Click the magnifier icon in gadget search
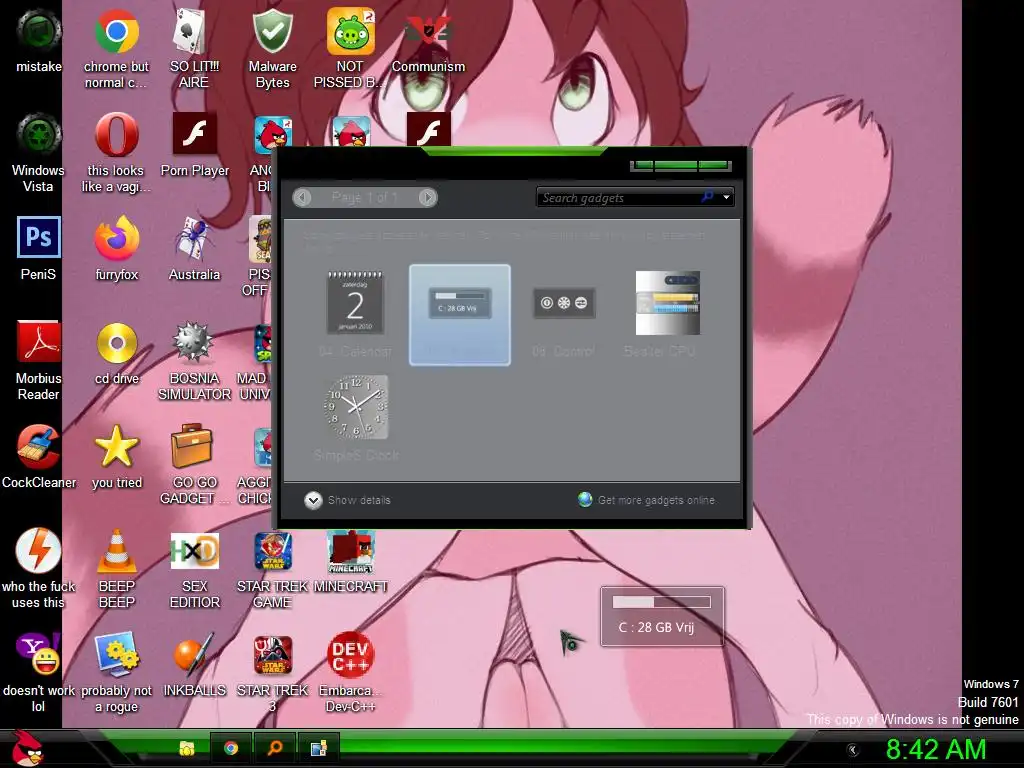 tap(707, 197)
